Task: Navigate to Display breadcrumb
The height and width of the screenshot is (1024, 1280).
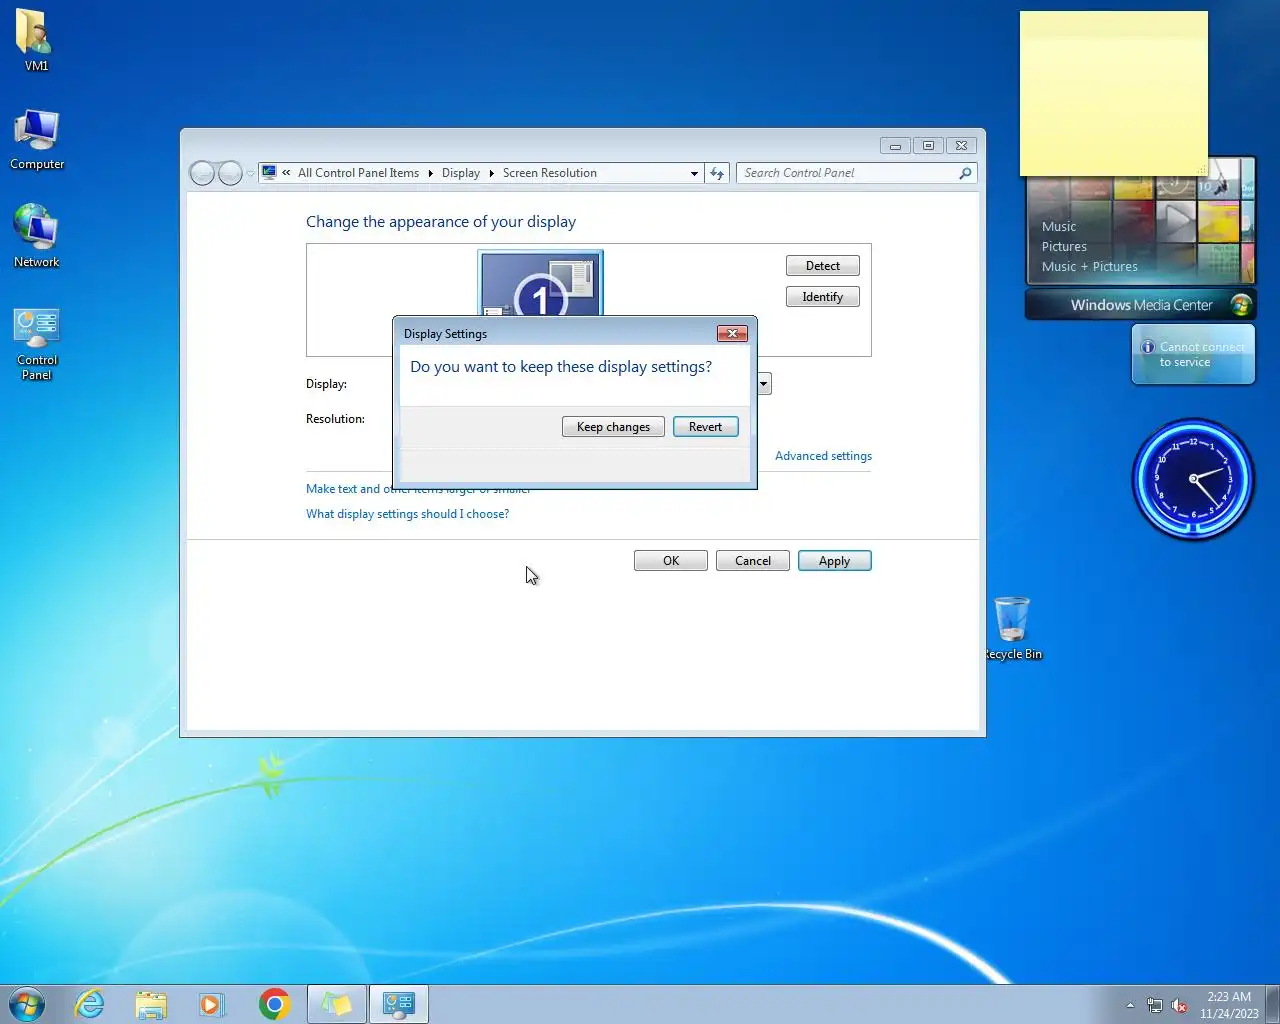Action: point(461,173)
